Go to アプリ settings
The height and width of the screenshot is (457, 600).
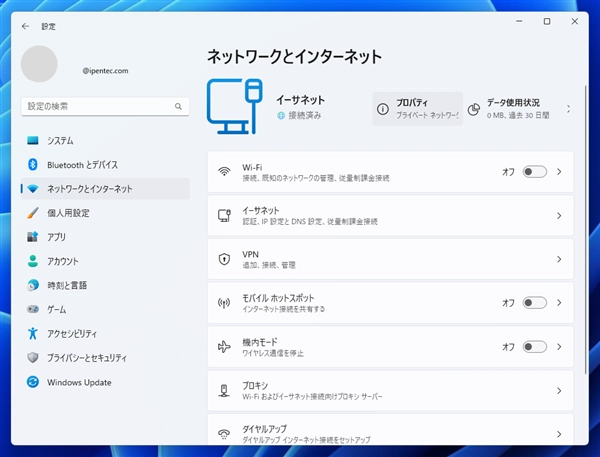pos(105,237)
